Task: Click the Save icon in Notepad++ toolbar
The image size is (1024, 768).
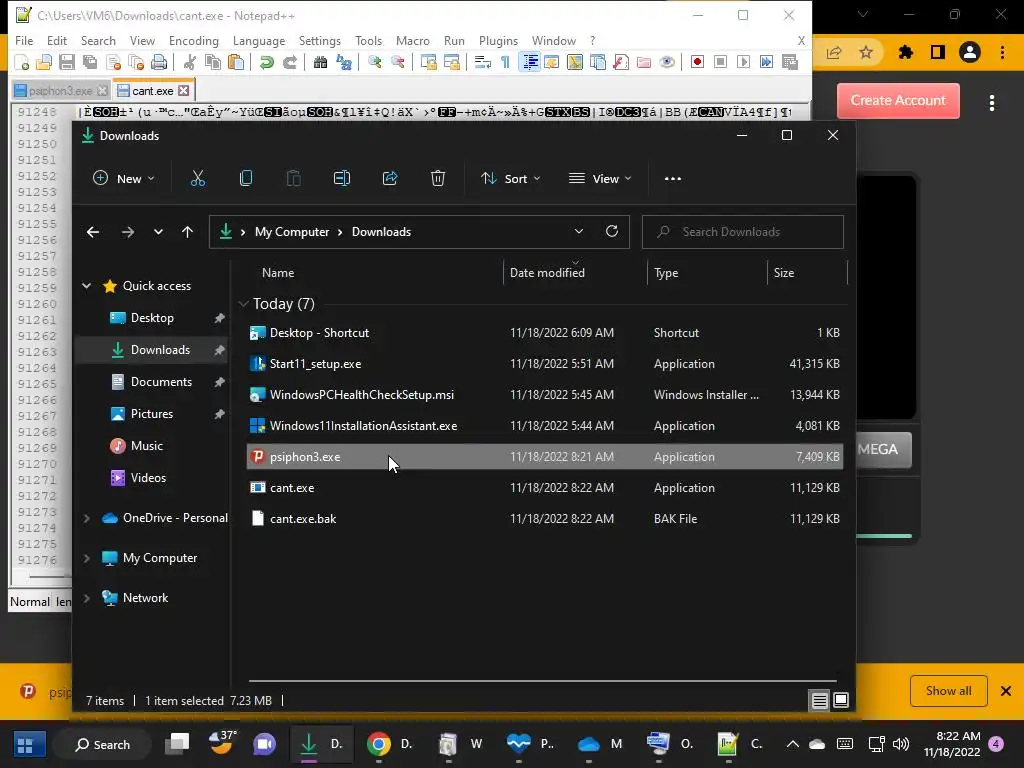Action: 67,62
